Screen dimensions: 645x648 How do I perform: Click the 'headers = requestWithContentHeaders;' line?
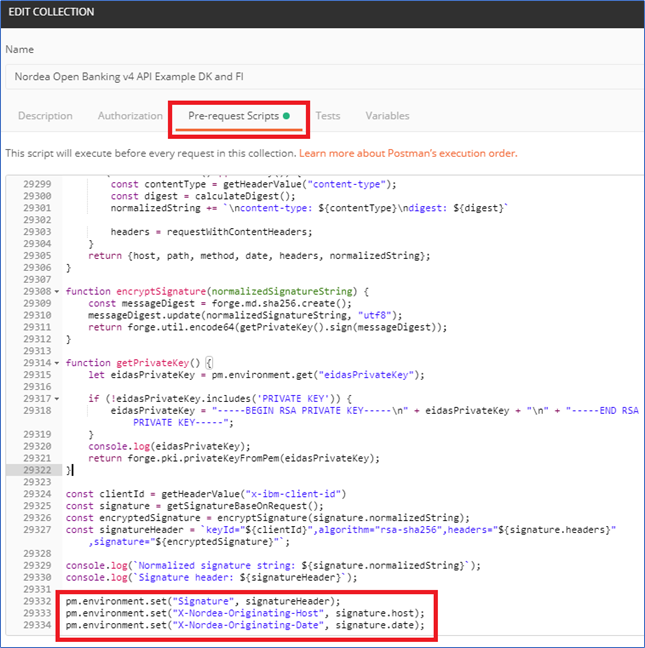211,232
